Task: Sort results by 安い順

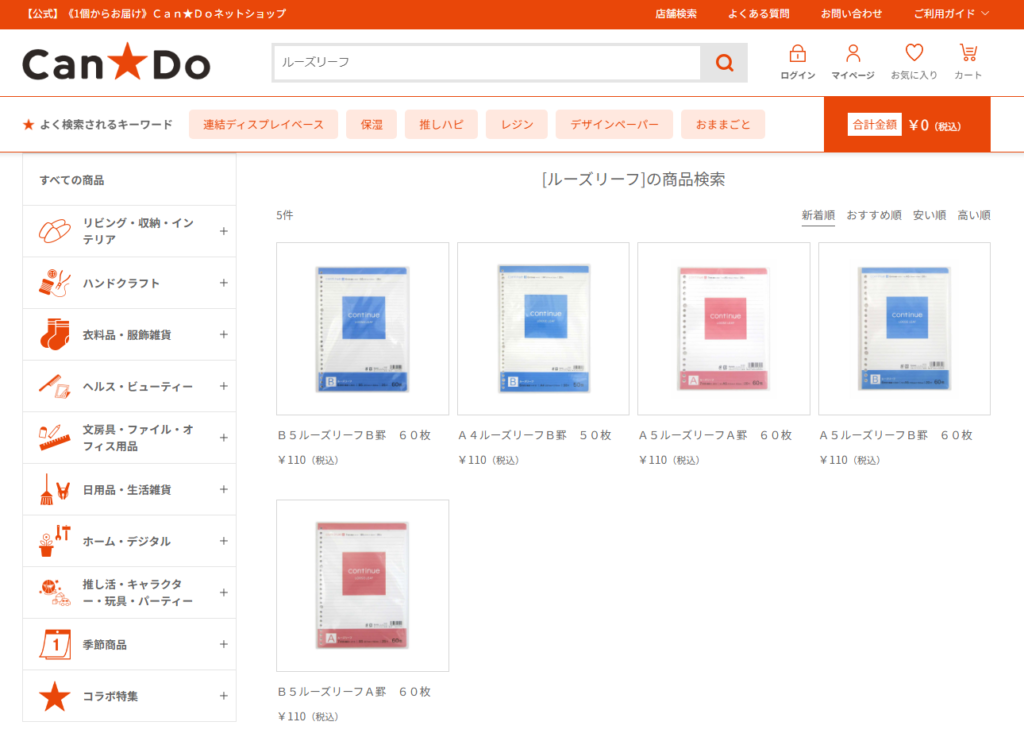Action: coord(929,215)
